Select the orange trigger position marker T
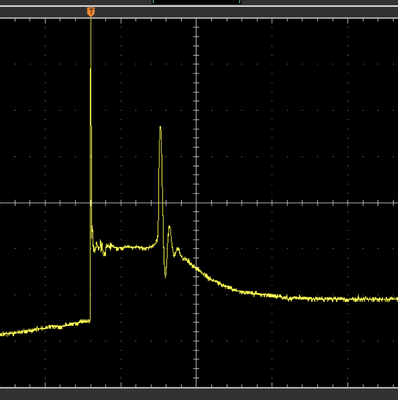This screenshot has width=398, height=400. (91, 12)
